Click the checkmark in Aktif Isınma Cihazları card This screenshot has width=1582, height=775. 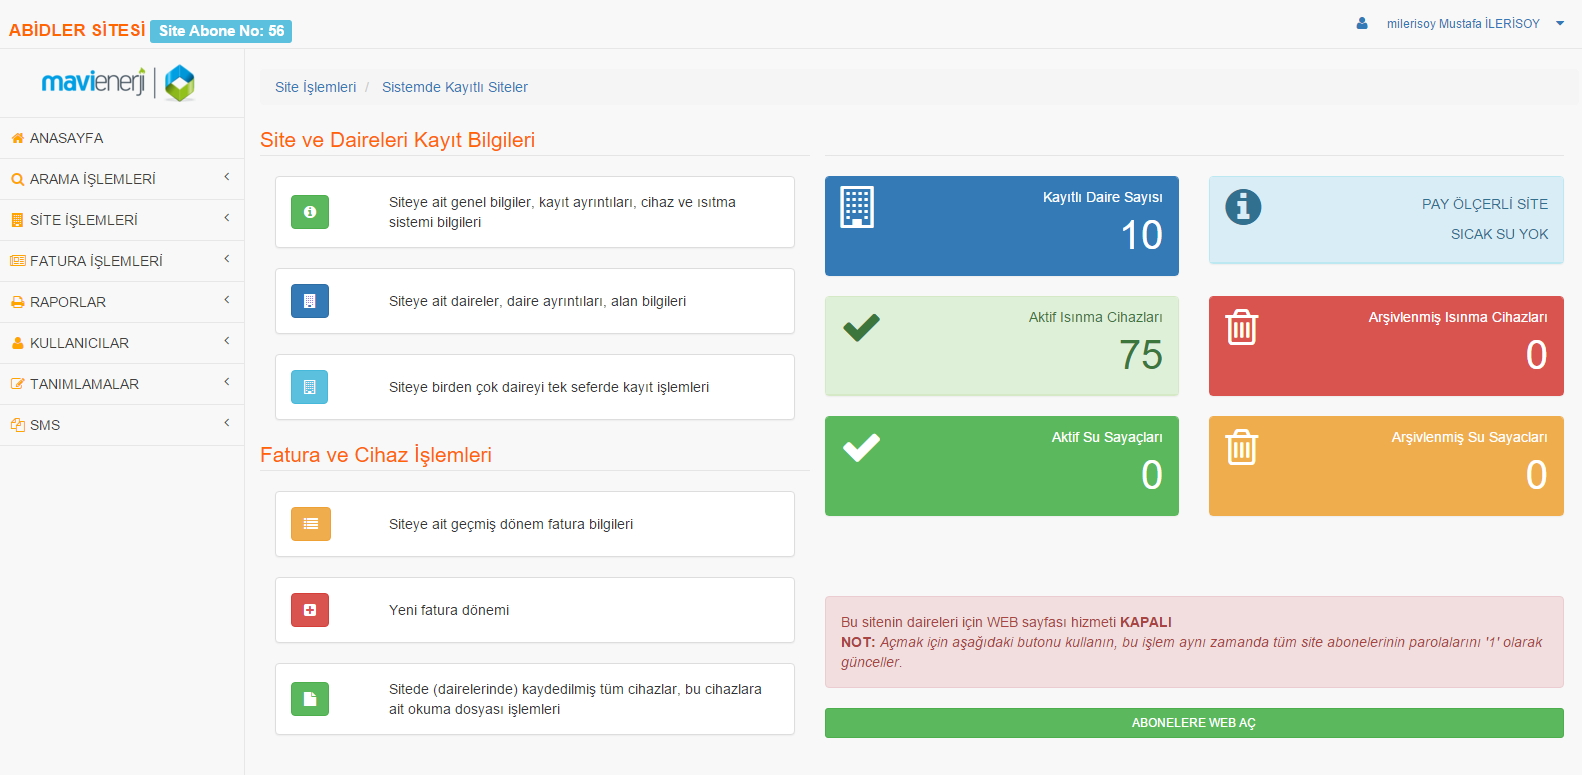pyautogui.click(x=861, y=327)
